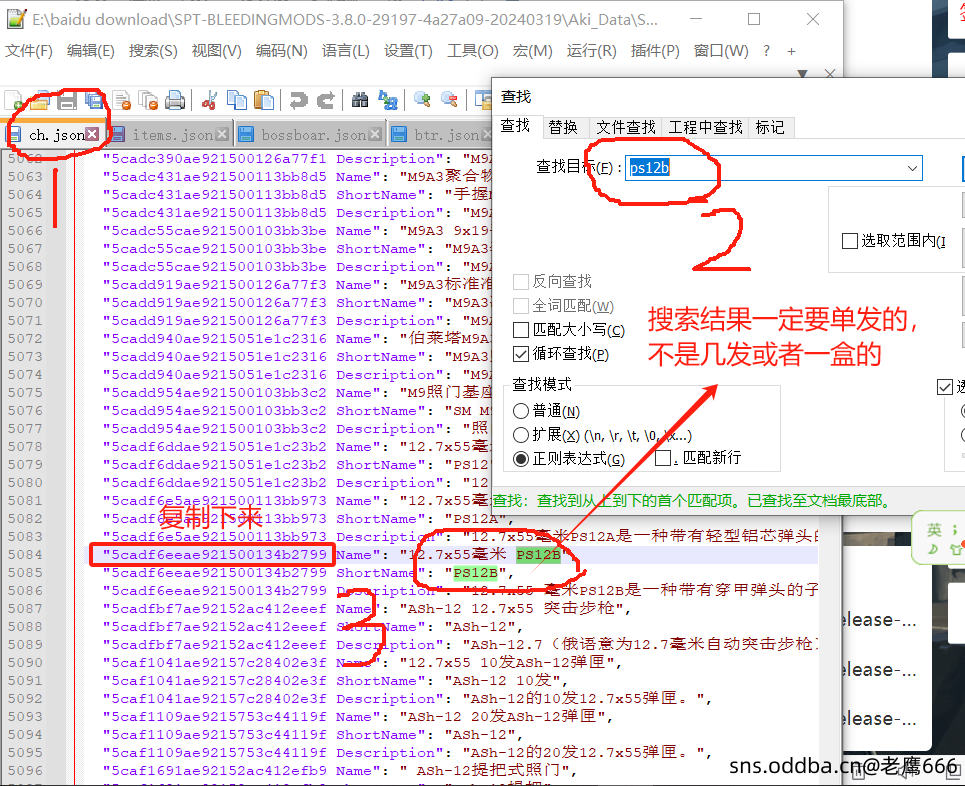965x786 pixels.
Task: Open the 编码(N) menu
Action: pyautogui.click(x=281, y=51)
